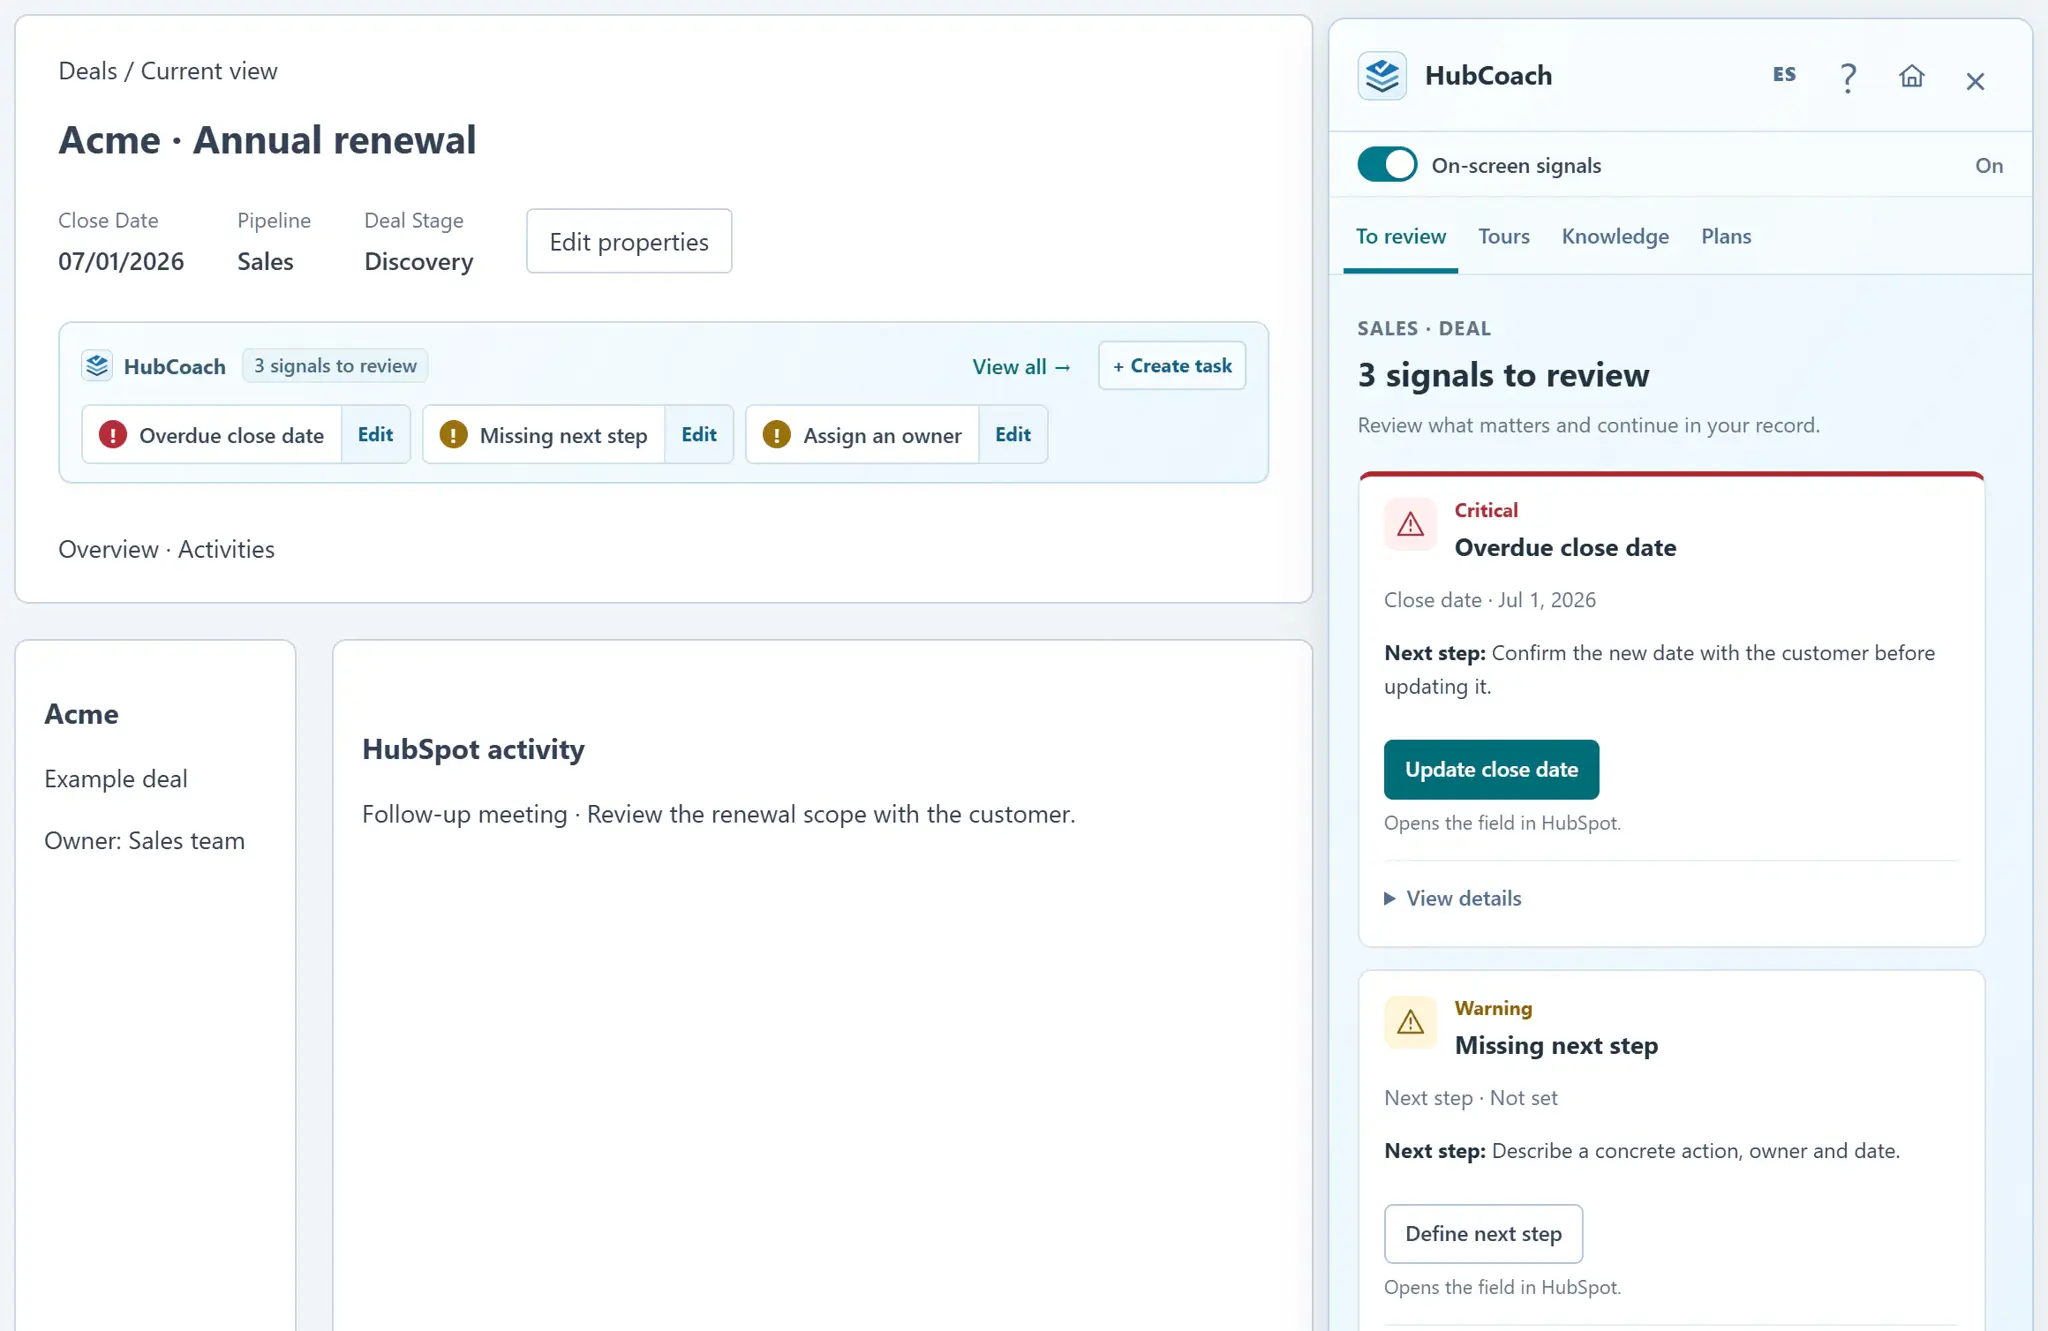
Task: Click the Owner: Sales team text
Action: click(x=144, y=841)
